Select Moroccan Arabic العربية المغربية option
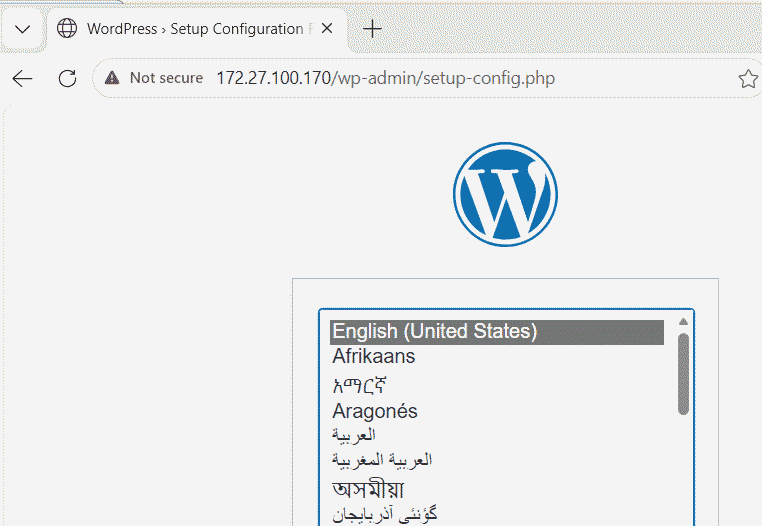The image size is (762, 526). [497, 459]
